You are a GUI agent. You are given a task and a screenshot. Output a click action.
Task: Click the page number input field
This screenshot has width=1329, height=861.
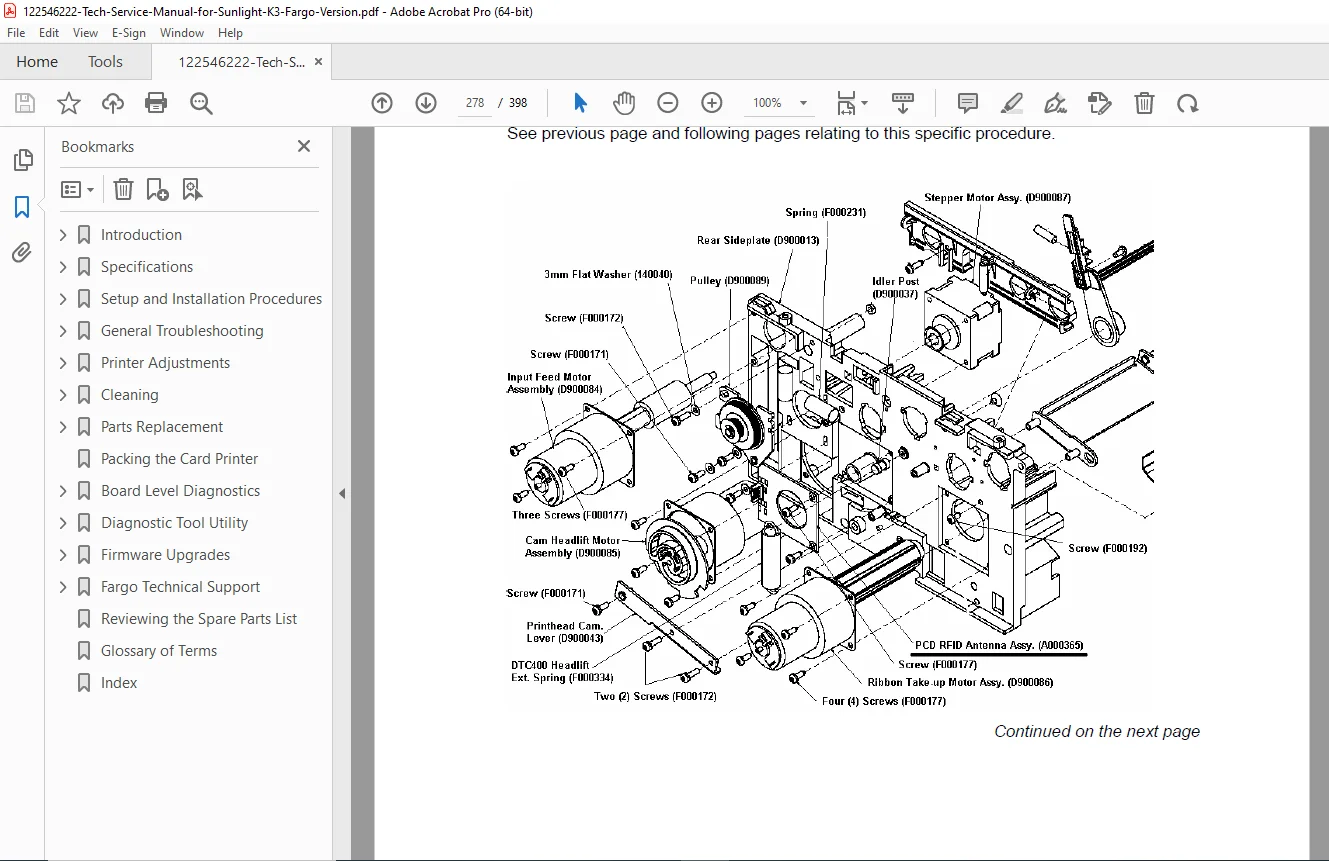coord(475,103)
